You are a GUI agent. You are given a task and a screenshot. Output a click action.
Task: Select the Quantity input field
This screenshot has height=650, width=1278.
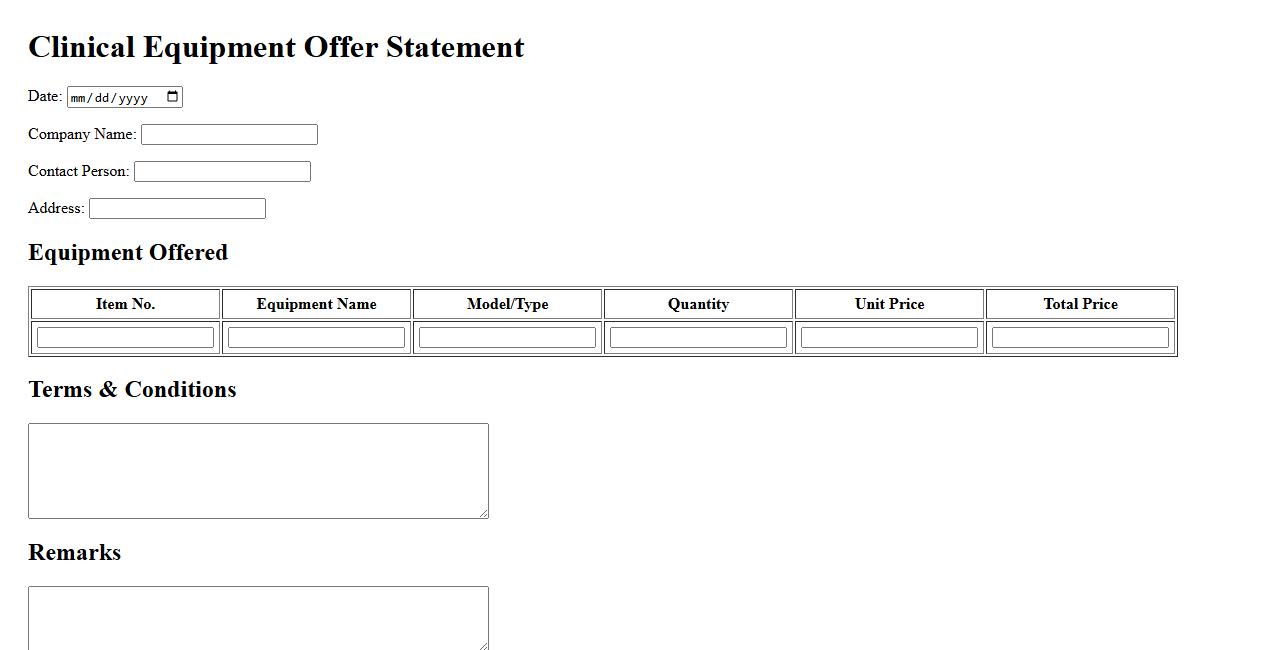698,338
